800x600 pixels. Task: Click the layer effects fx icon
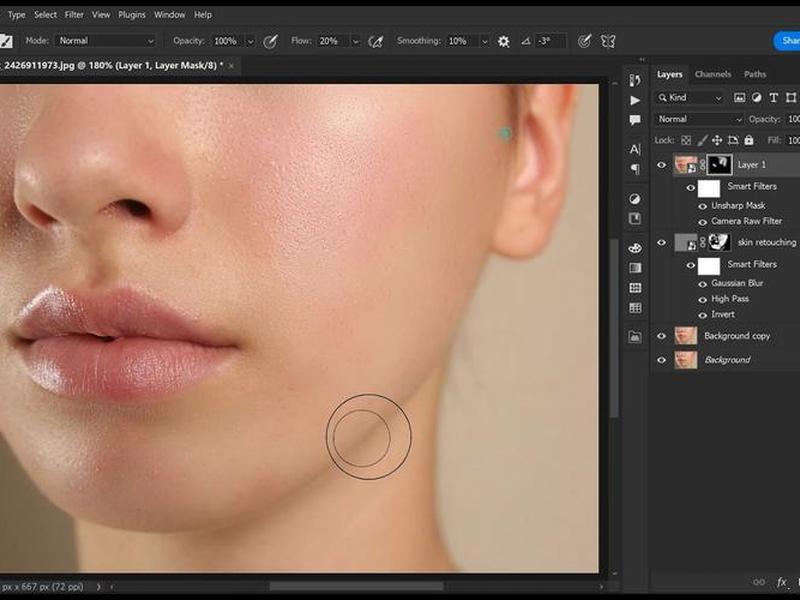(x=781, y=582)
